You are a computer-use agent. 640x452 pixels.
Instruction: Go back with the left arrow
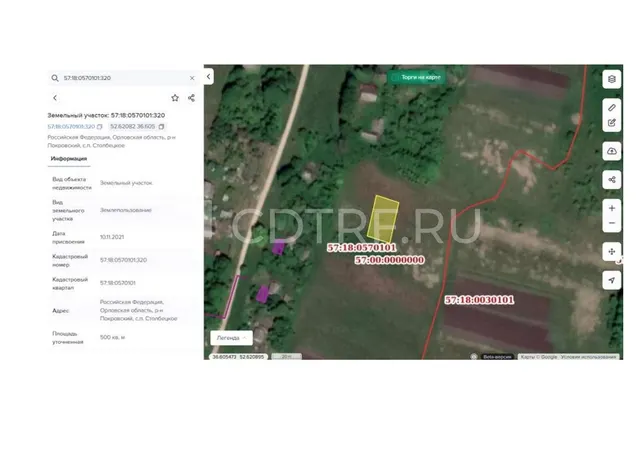[55, 98]
